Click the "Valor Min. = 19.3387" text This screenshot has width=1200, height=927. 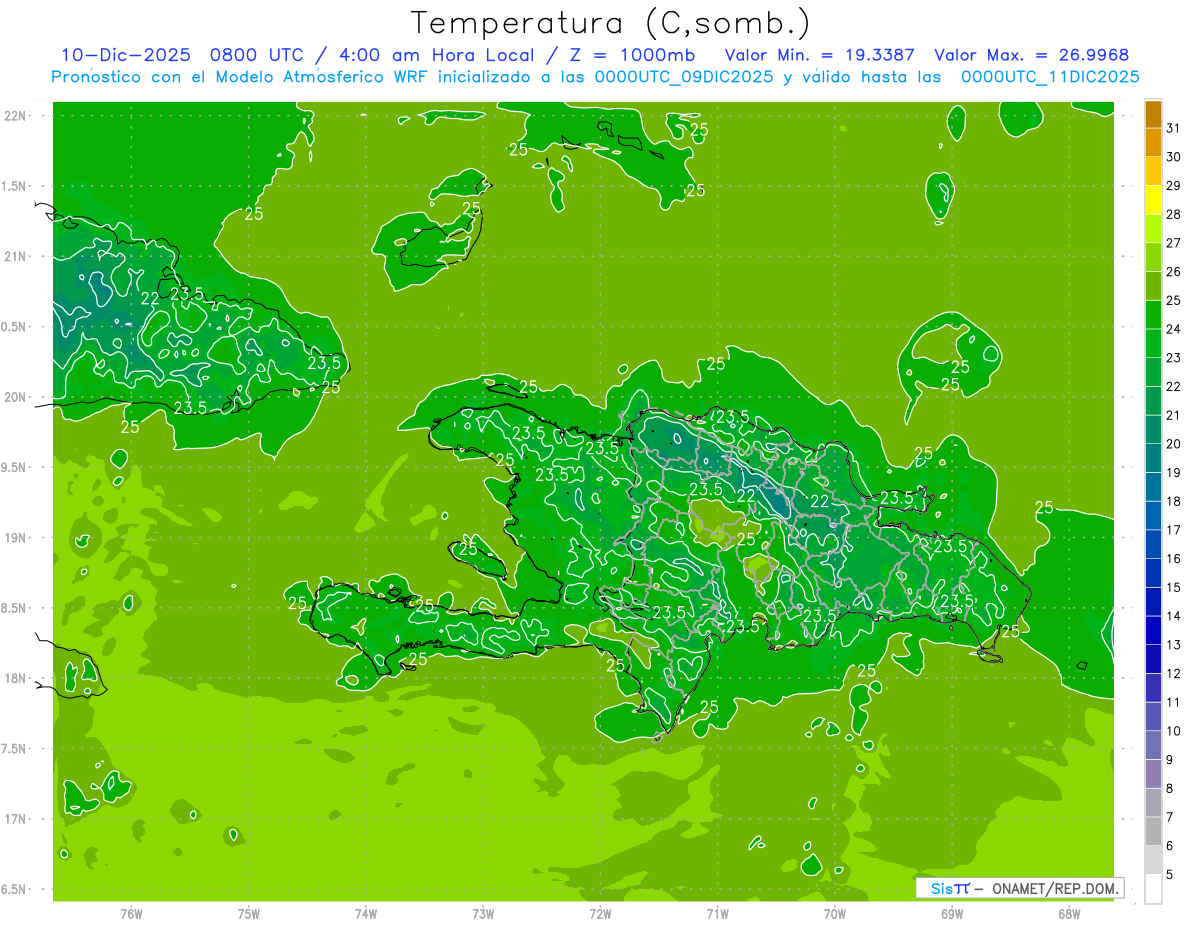[x=820, y=55]
